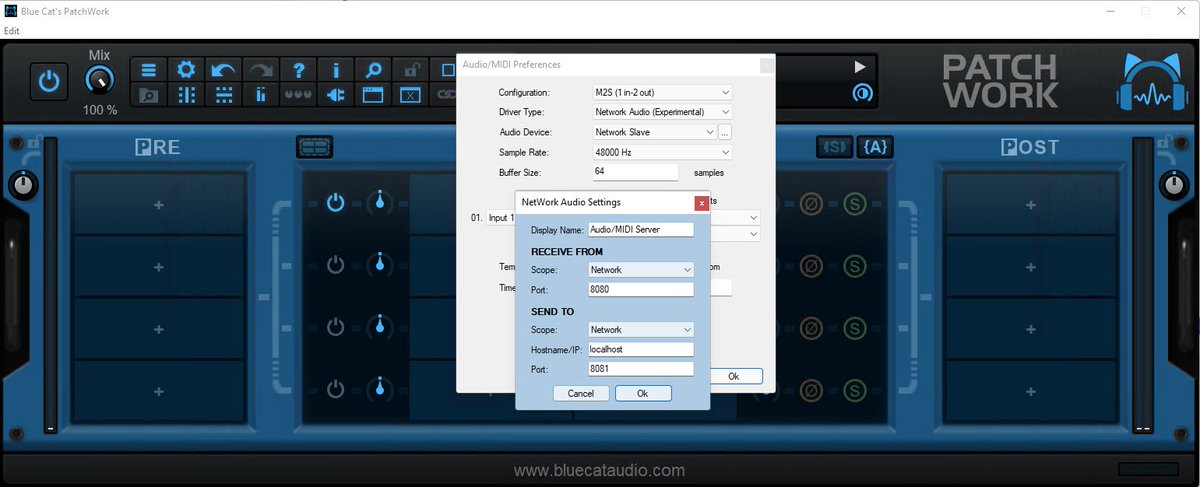Click Cancel in NetWork Audio Settings
The height and width of the screenshot is (487, 1200).
(x=581, y=394)
